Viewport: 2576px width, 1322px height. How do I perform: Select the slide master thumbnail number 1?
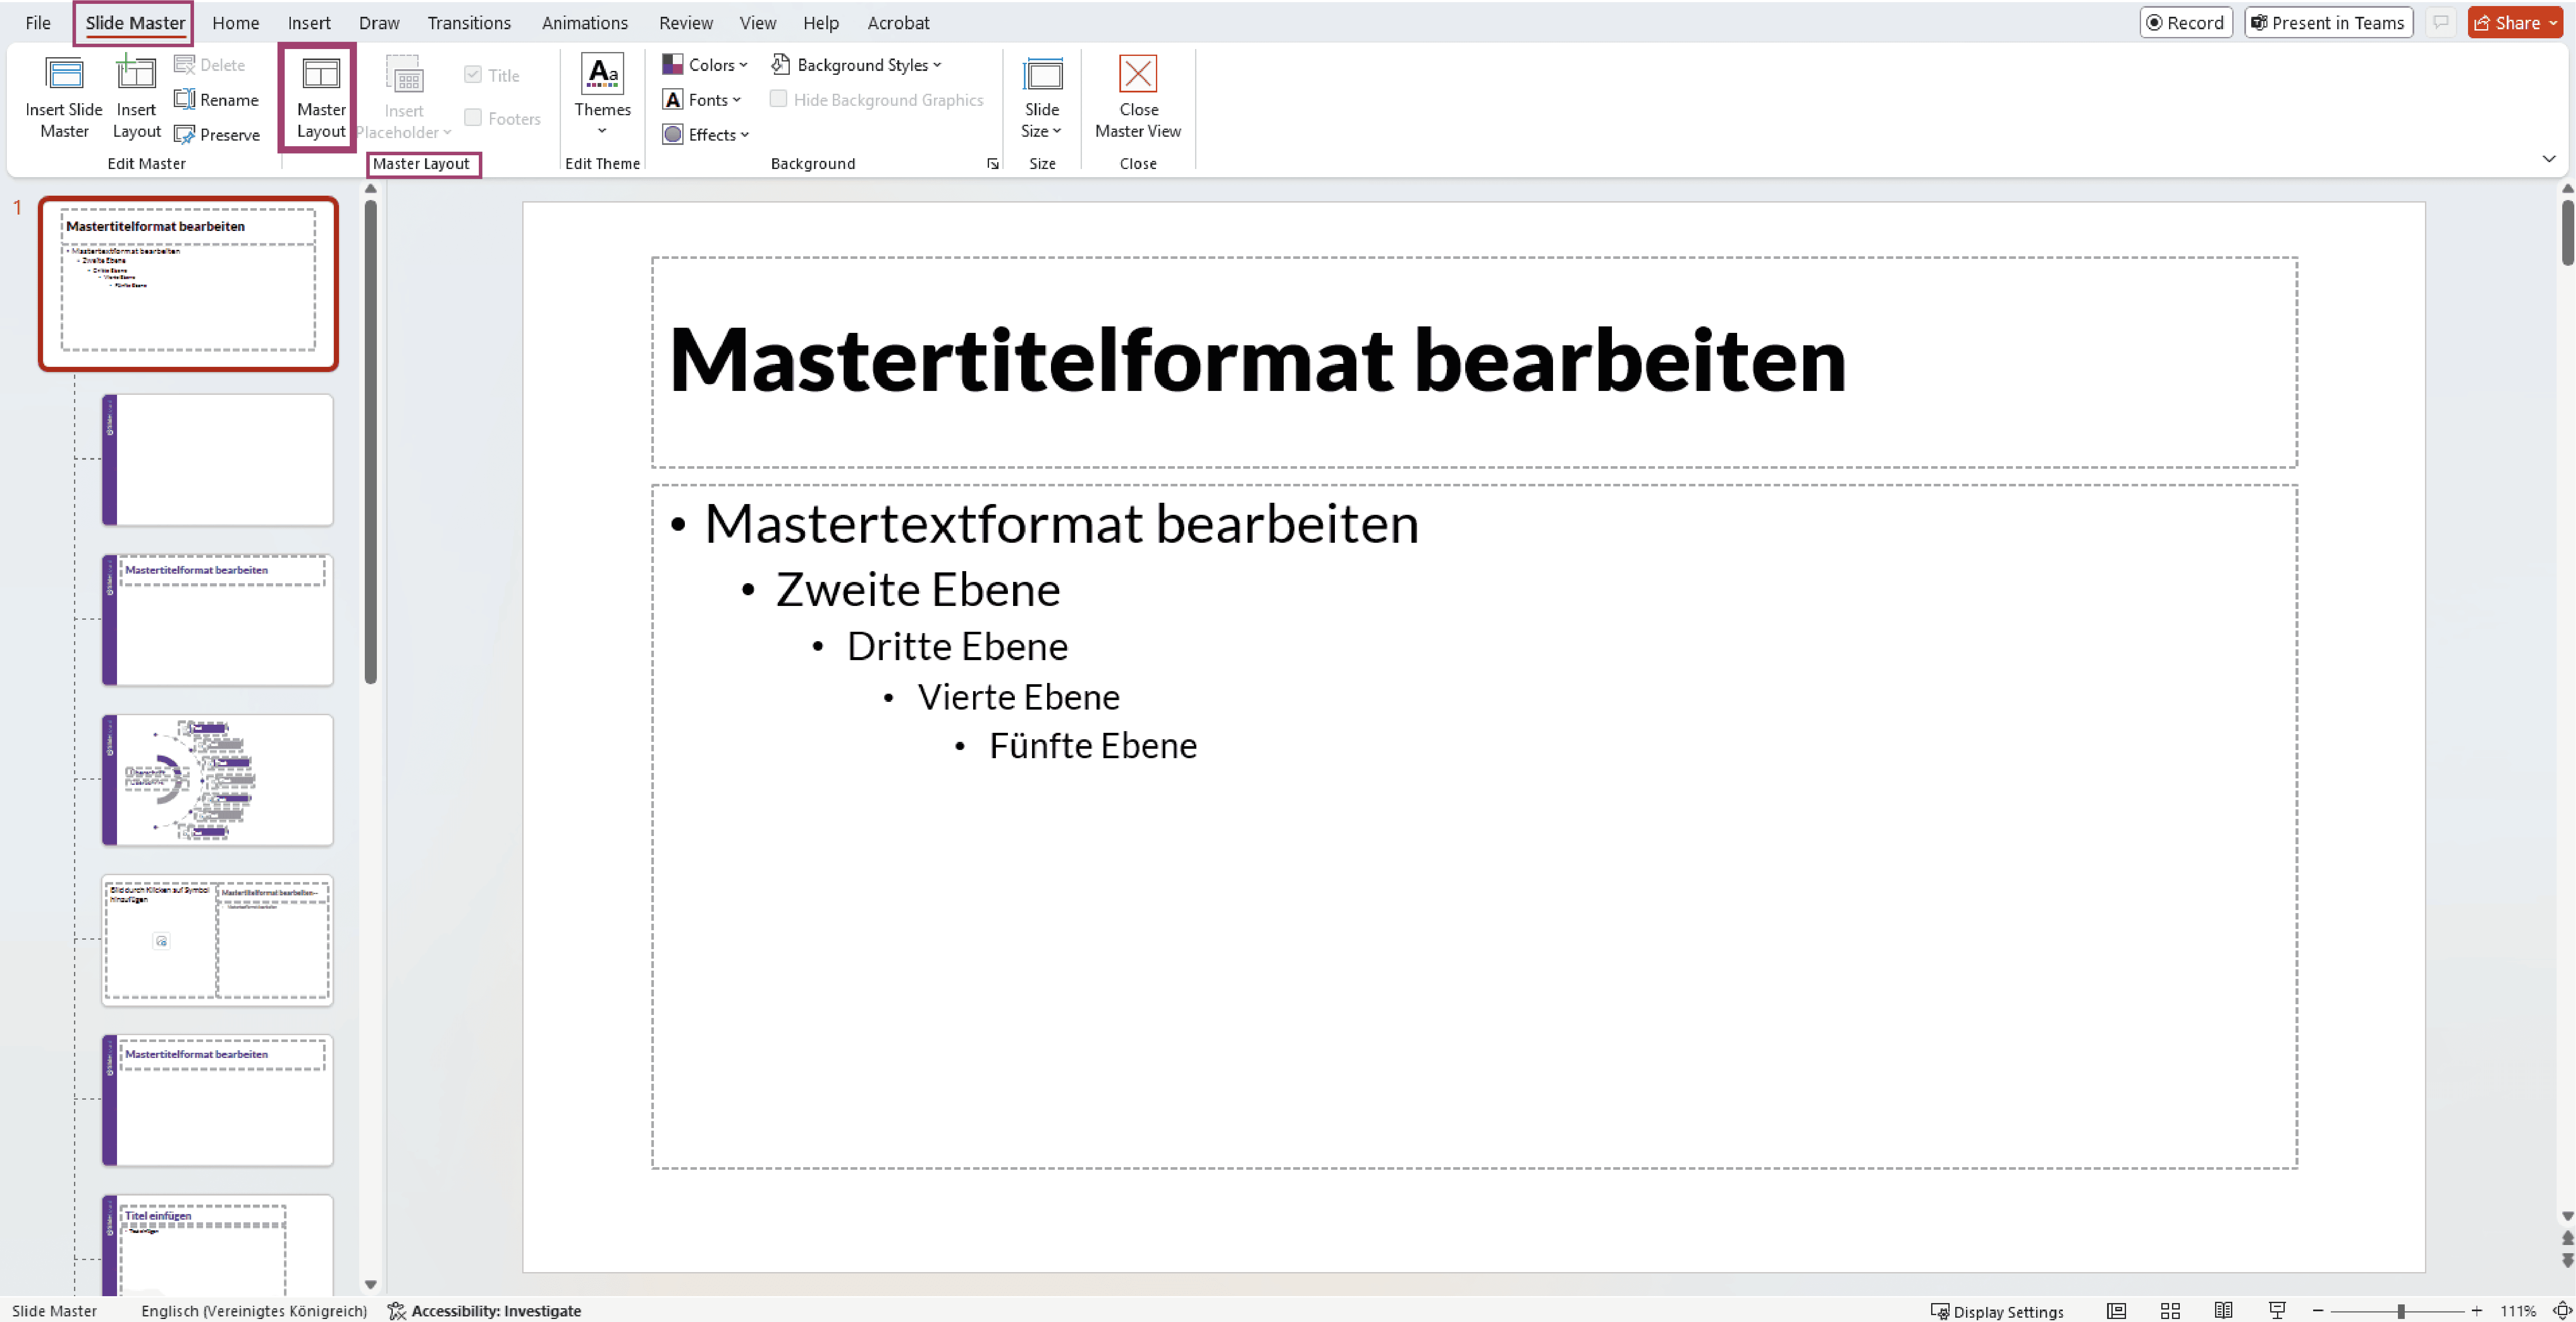[x=188, y=284]
